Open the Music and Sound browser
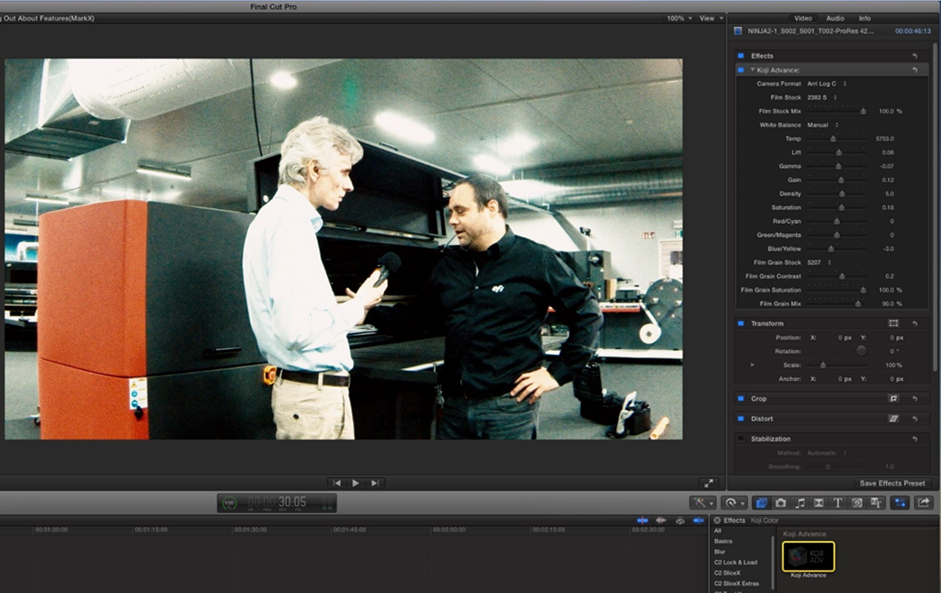The image size is (941, 593). tap(799, 503)
